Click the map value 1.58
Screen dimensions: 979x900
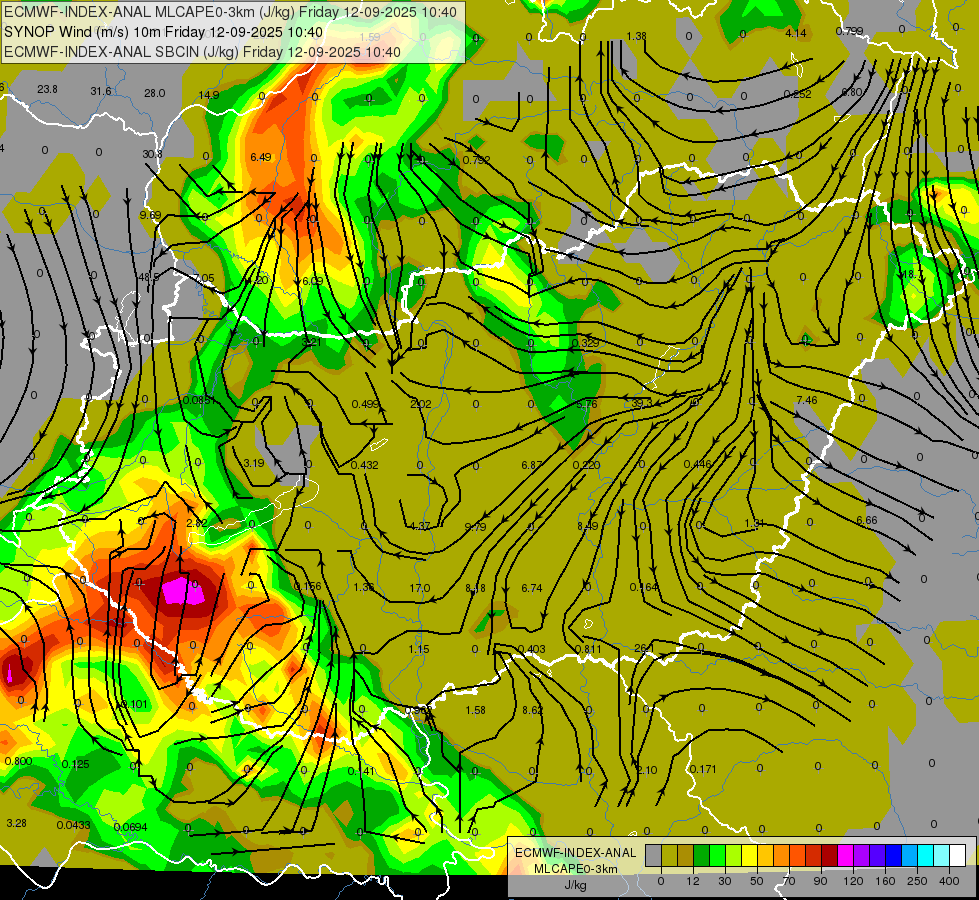point(476,710)
